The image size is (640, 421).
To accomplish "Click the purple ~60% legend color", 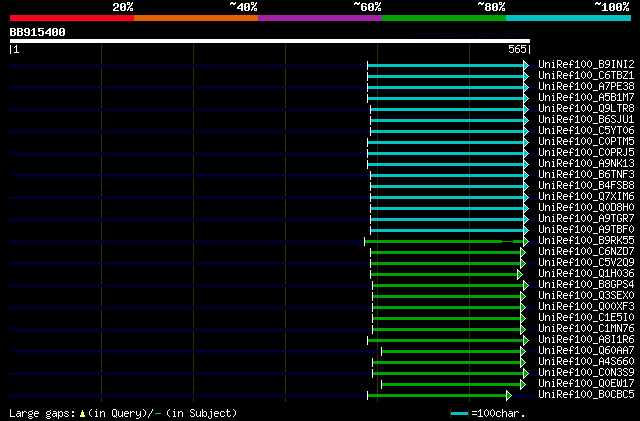I will click(x=320, y=18).
